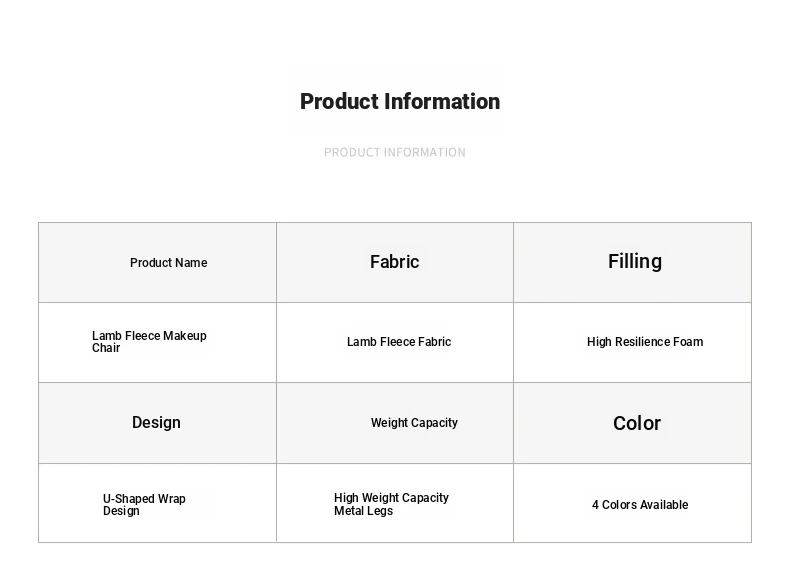
Task: Click the word Makeup in the first column
Action: pos(185,336)
